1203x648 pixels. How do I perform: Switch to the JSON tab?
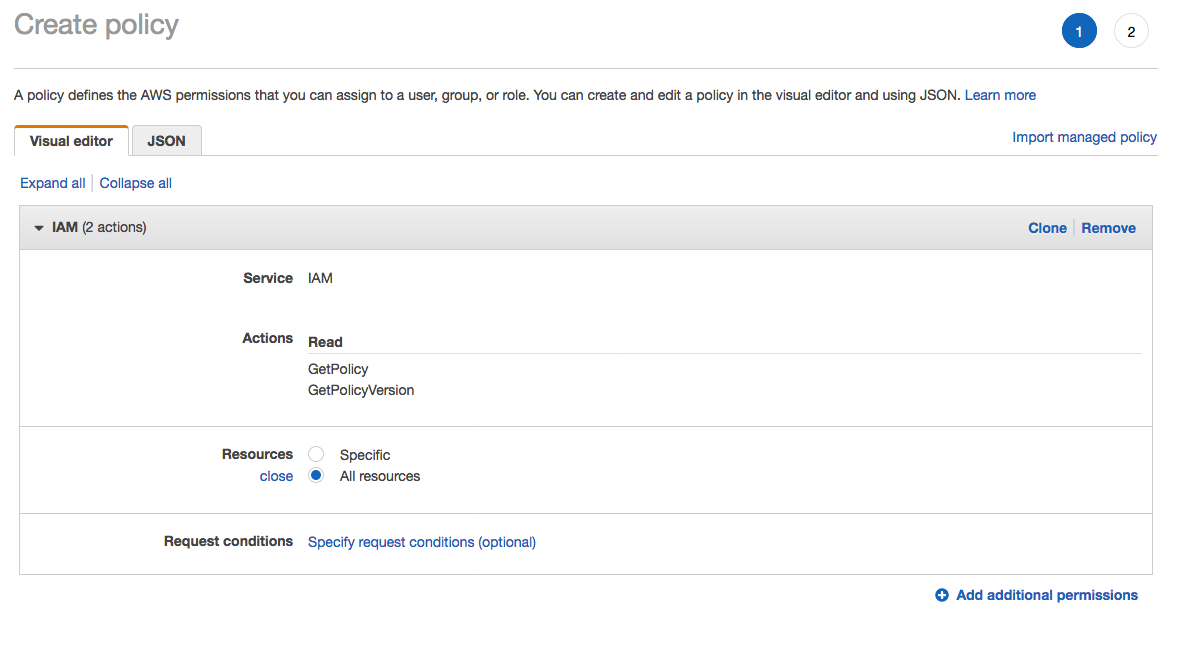pos(167,141)
